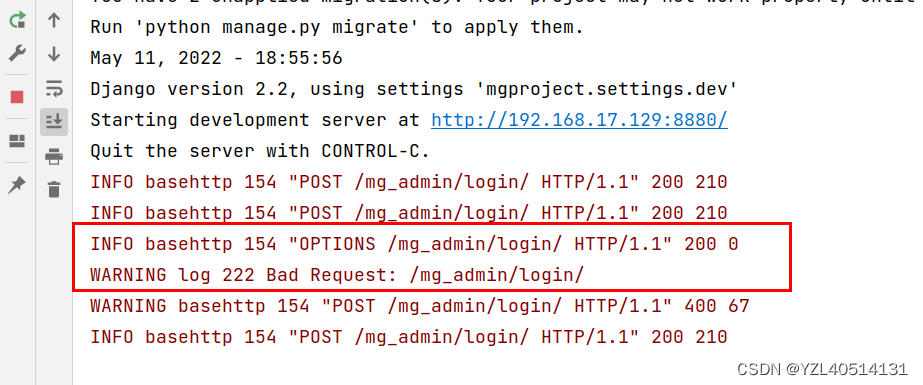923x385 pixels.
Task: Click the green Rerun server icon
Action: [x=17, y=21]
